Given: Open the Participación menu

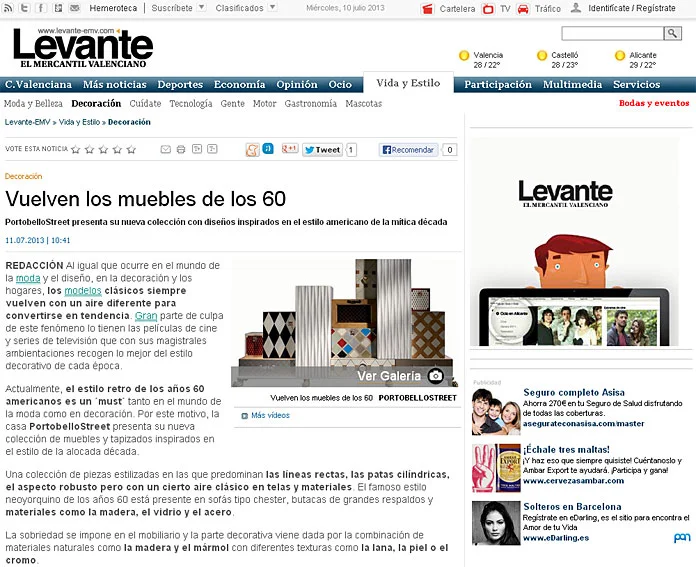Looking at the screenshot, I should [498, 84].
